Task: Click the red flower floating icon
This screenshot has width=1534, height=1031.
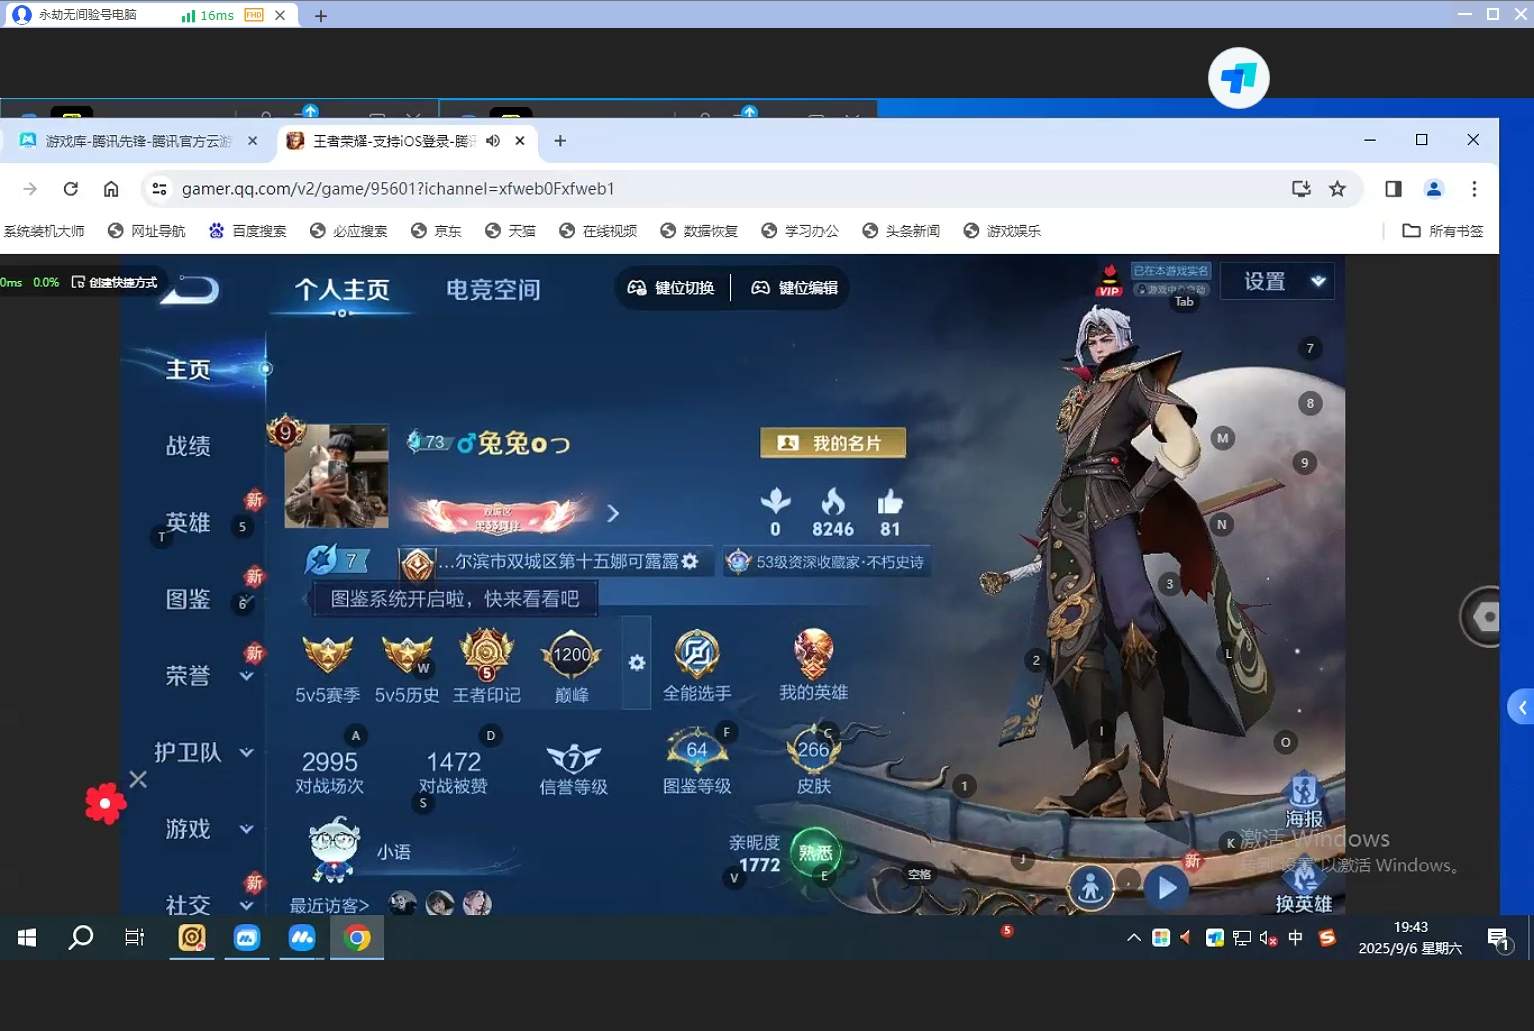Action: 105,803
